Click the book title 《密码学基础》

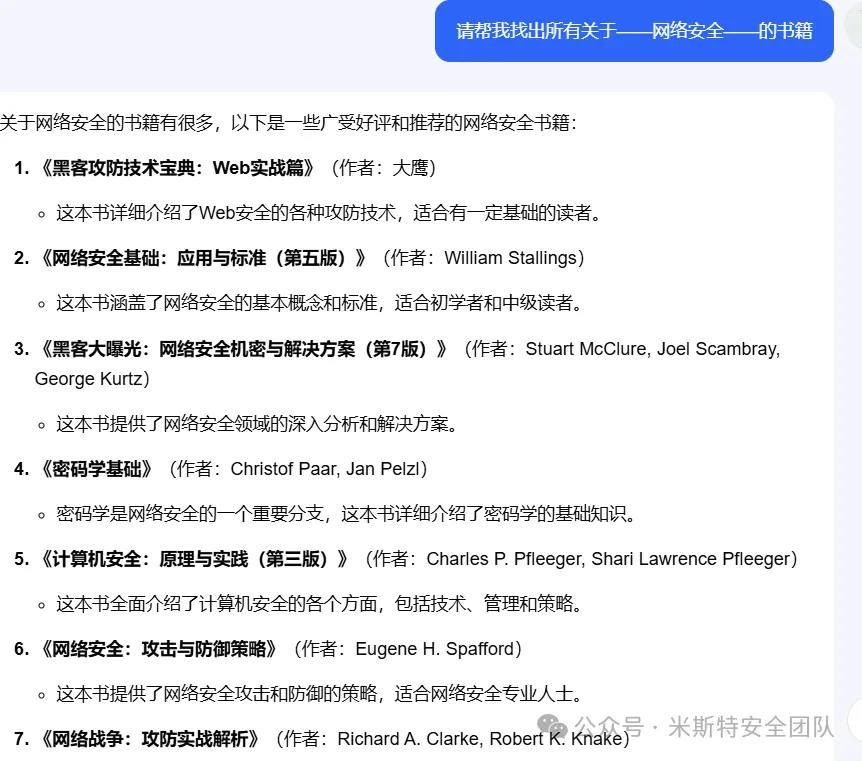tap(98, 468)
